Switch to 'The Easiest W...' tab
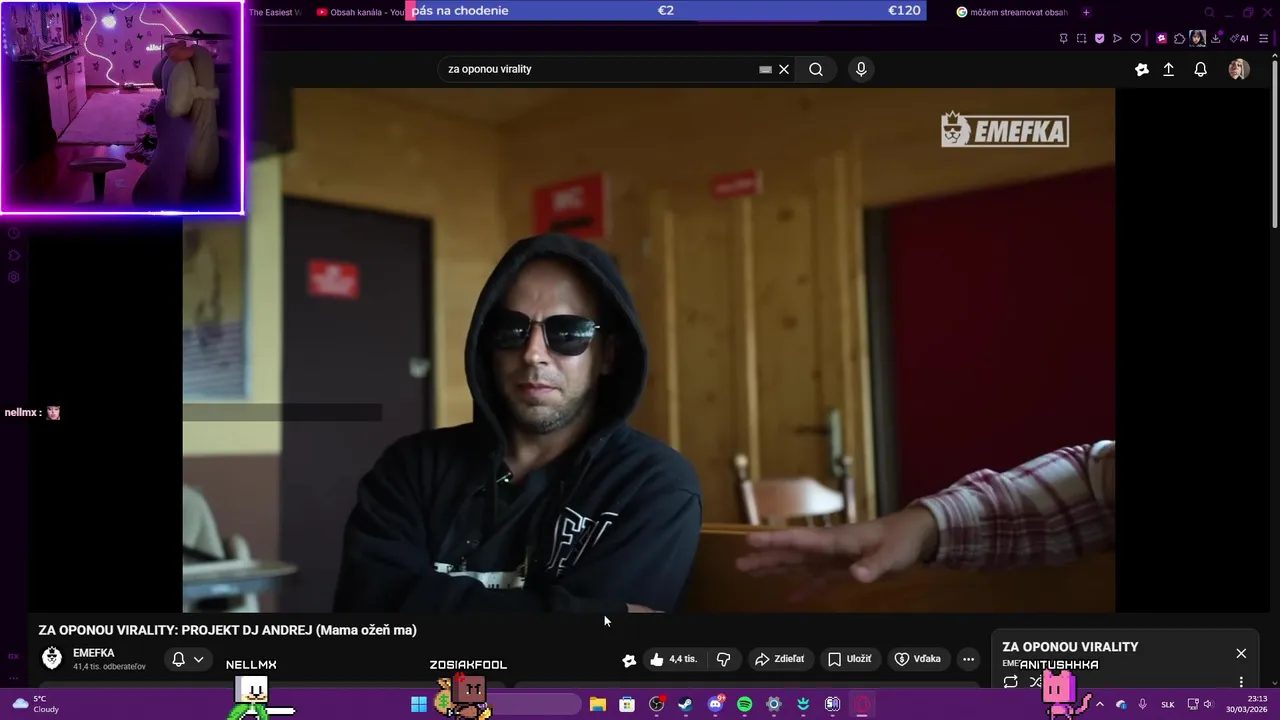This screenshot has width=1280, height=720. (274, 12)
